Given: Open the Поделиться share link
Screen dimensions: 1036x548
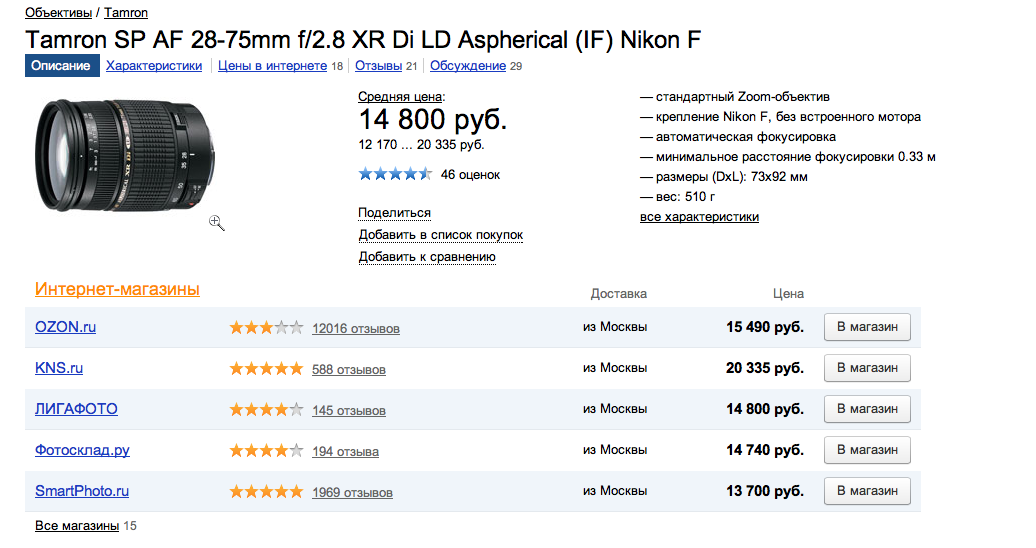Looking at the screenshot, I should coord(394,213).
